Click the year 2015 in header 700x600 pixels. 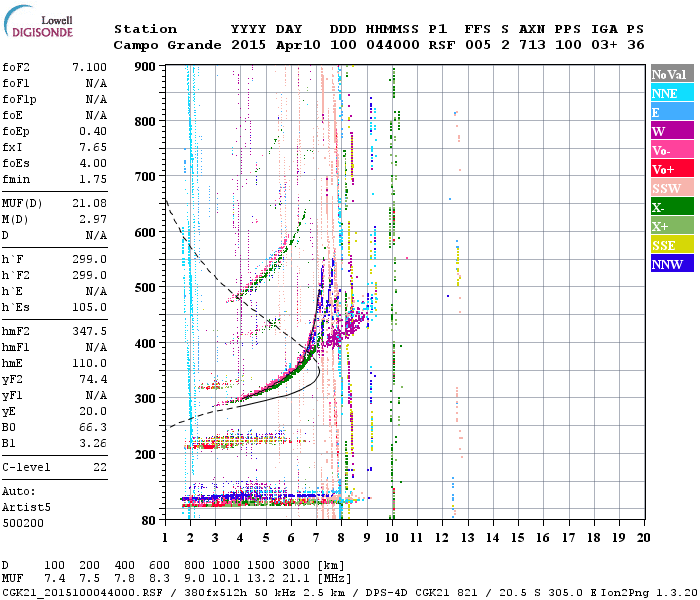click(x=249, y=45)
